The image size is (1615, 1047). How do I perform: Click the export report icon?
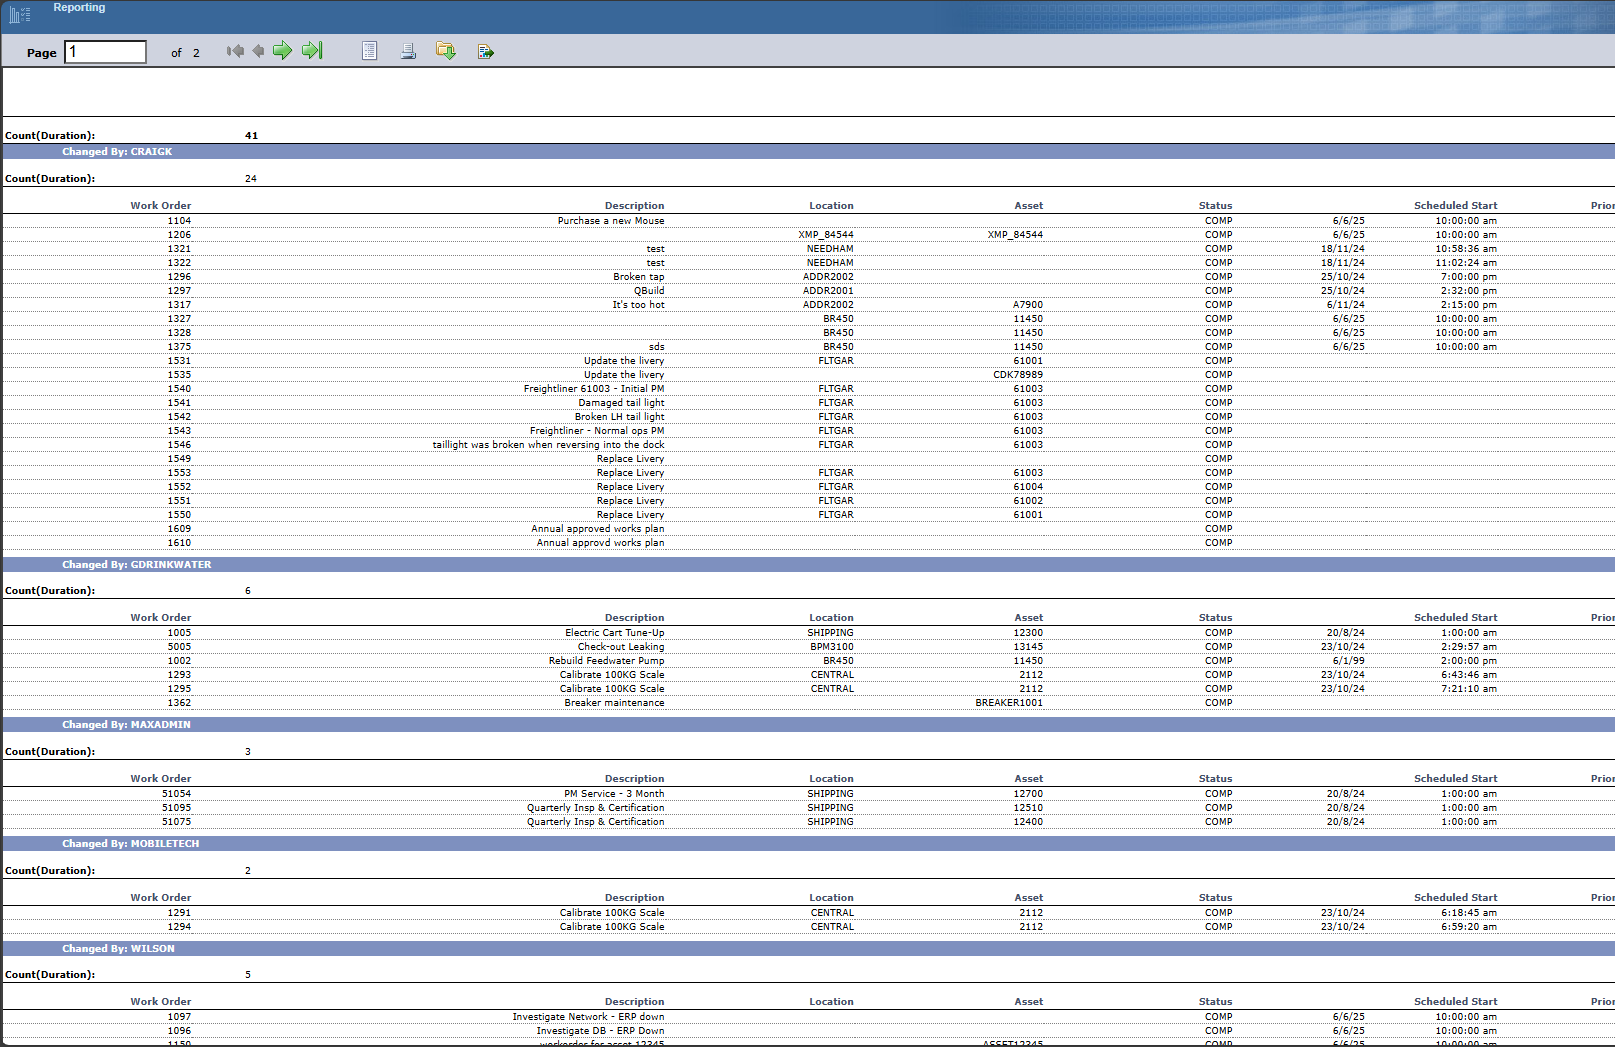point(486,51)
